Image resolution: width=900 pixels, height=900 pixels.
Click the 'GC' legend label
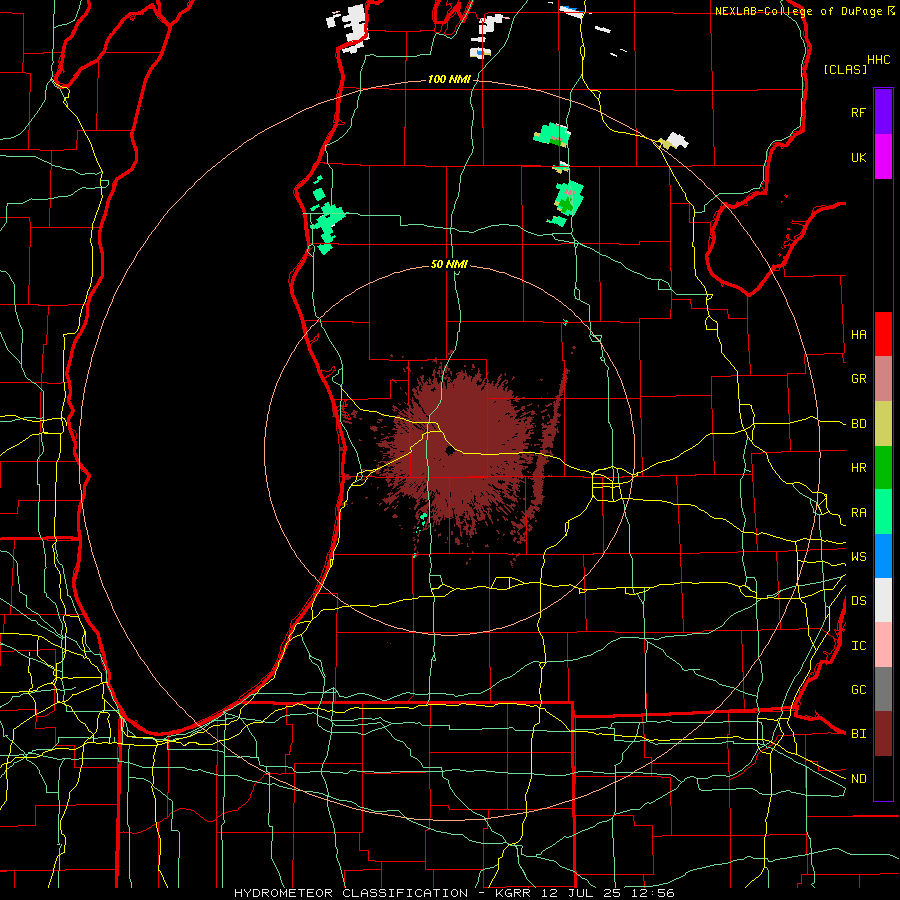pyautogui.click(x=858, y=689)
